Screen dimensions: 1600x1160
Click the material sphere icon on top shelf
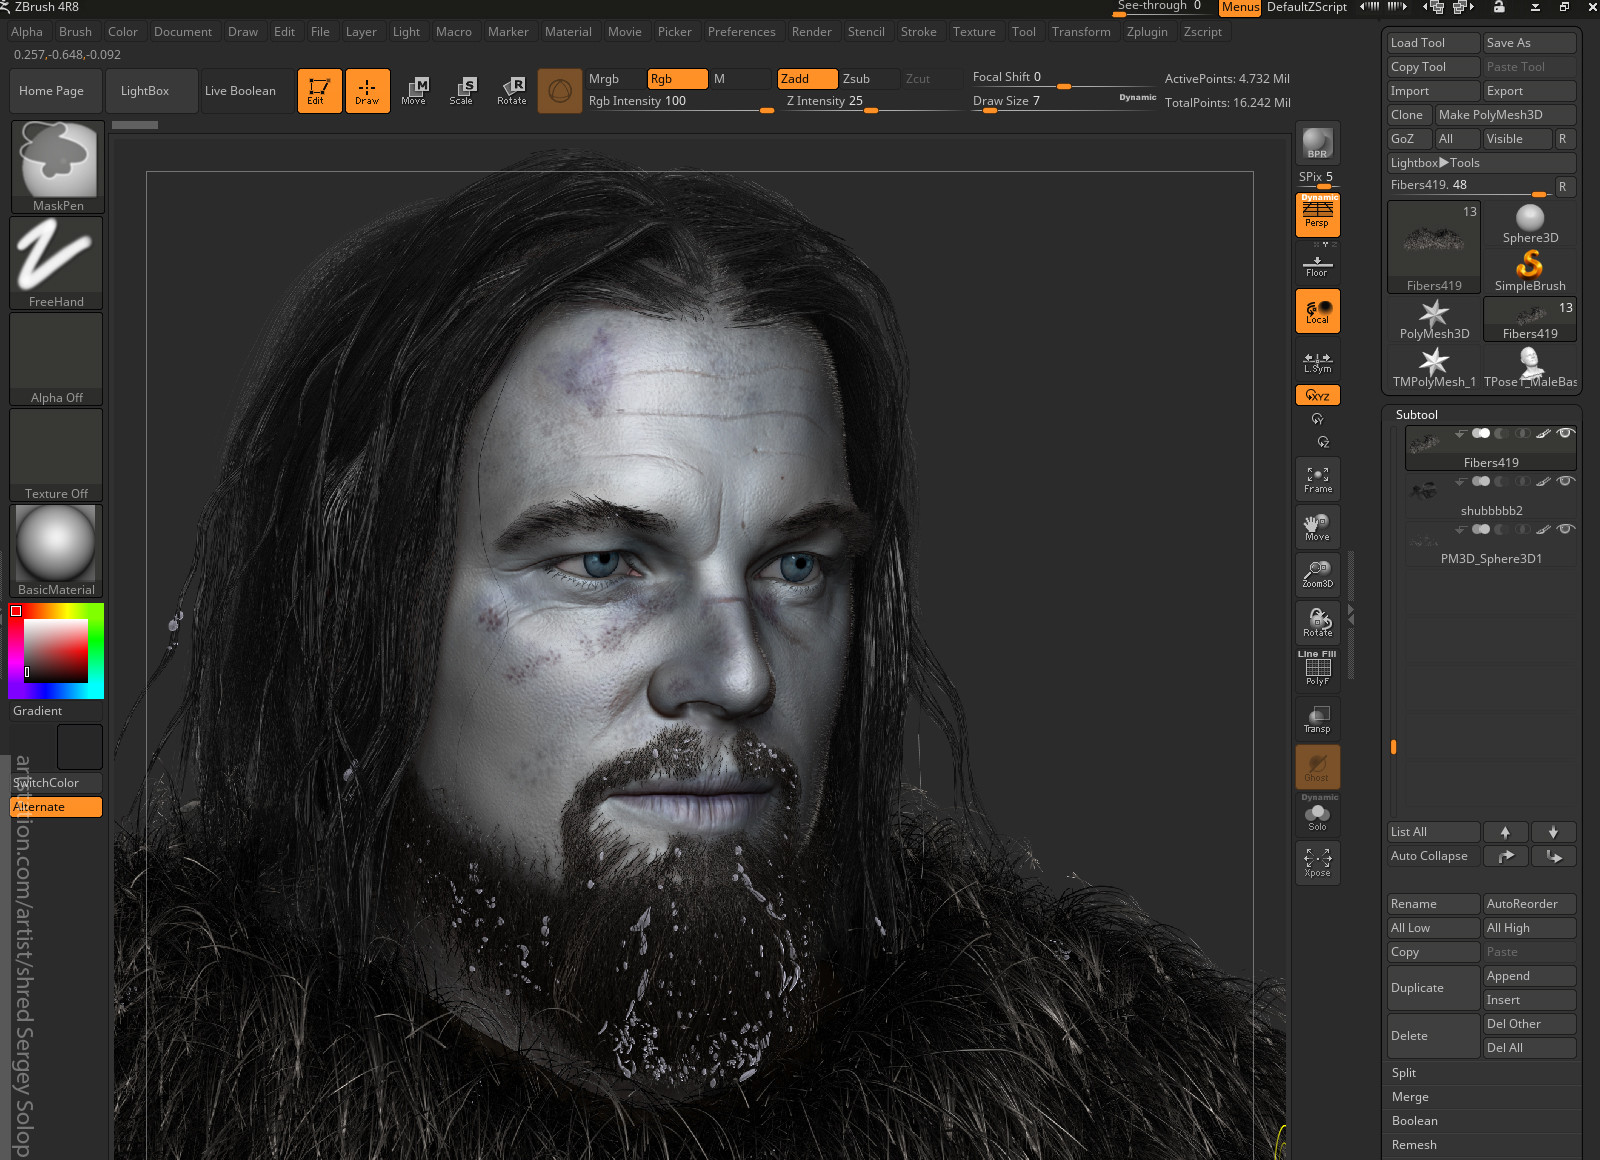pos(560,91)
